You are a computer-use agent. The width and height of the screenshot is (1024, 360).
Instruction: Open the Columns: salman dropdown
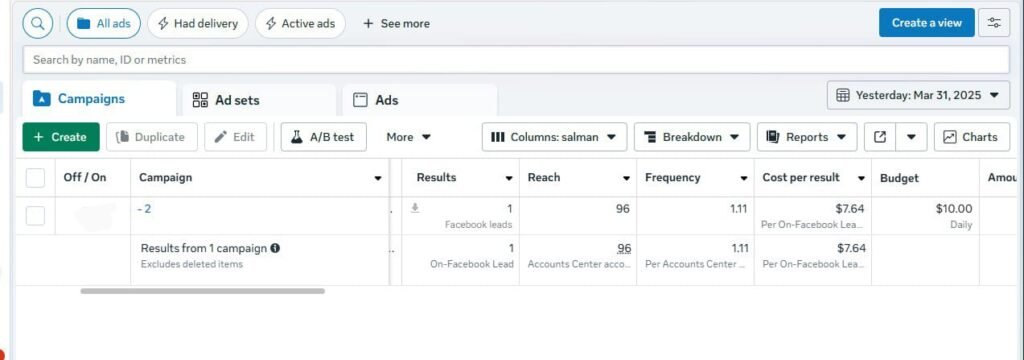pos(554,137)
